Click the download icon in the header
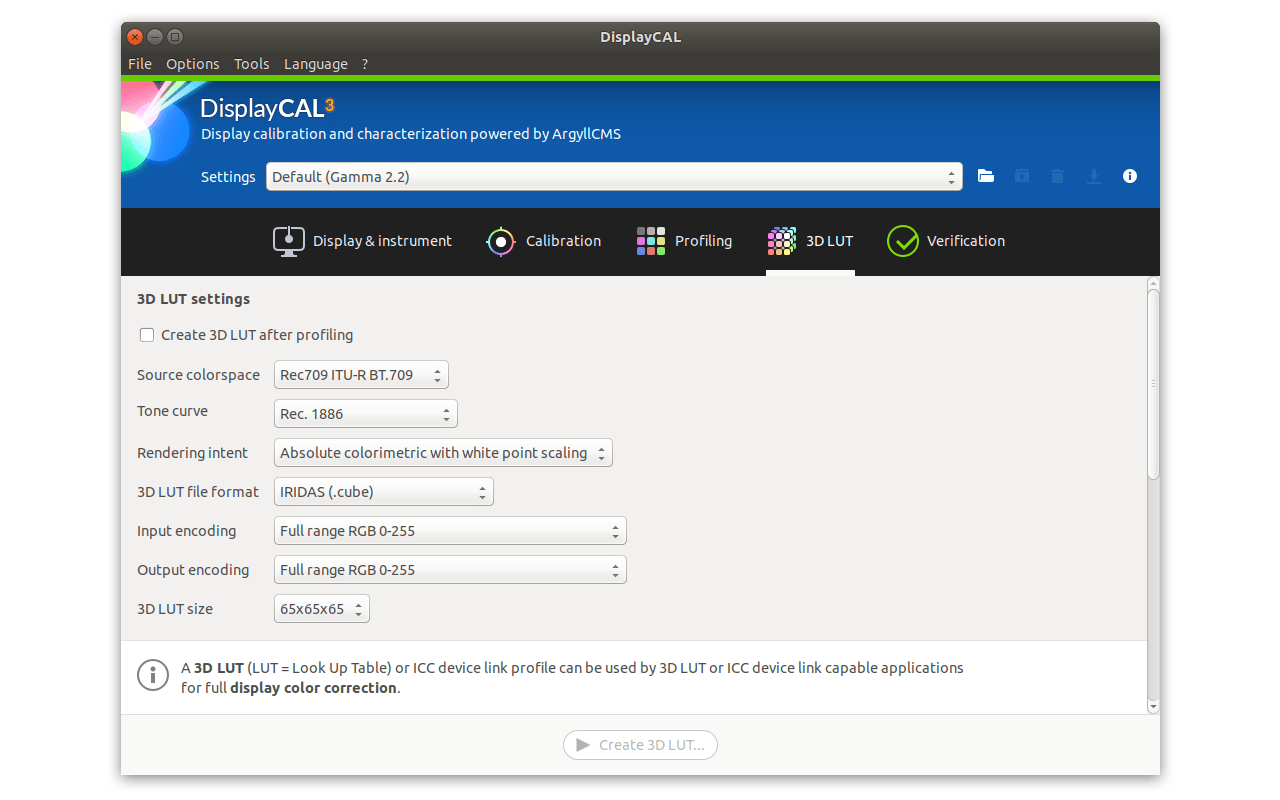The height and width of the screenshot is (800, 1280). click(x=1093, y=175)
